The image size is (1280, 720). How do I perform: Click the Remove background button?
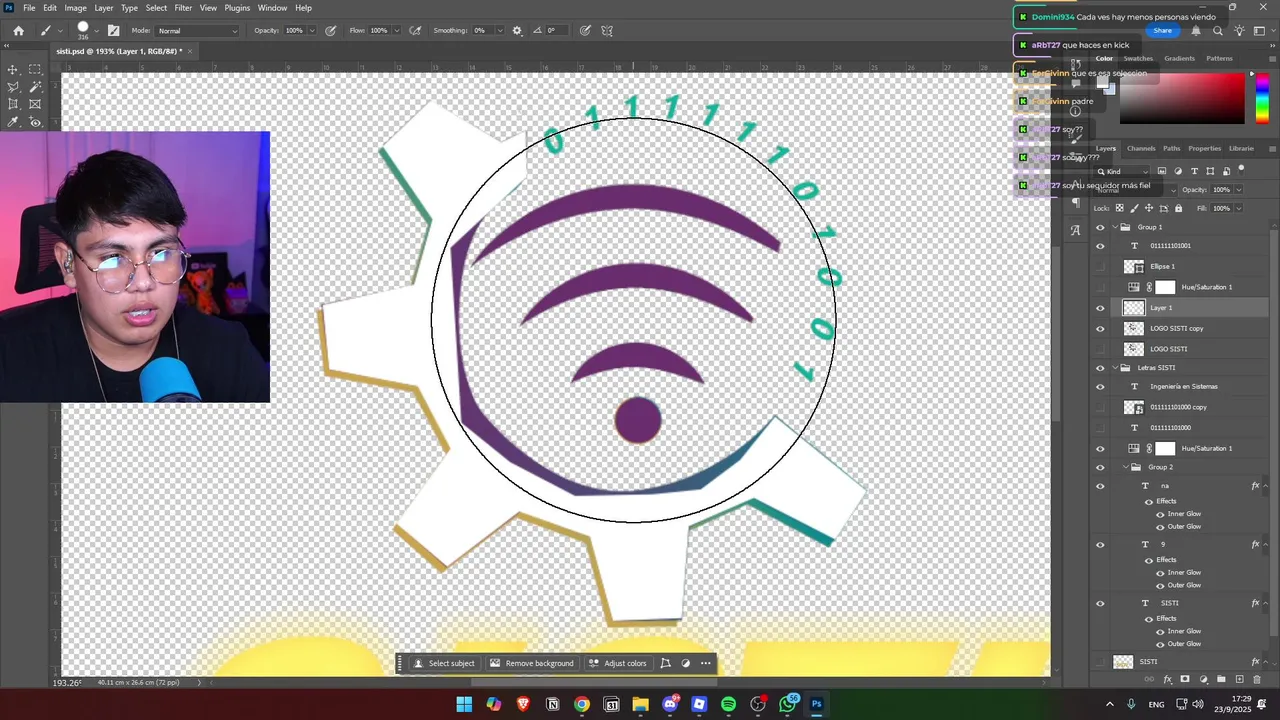point(532,663)
